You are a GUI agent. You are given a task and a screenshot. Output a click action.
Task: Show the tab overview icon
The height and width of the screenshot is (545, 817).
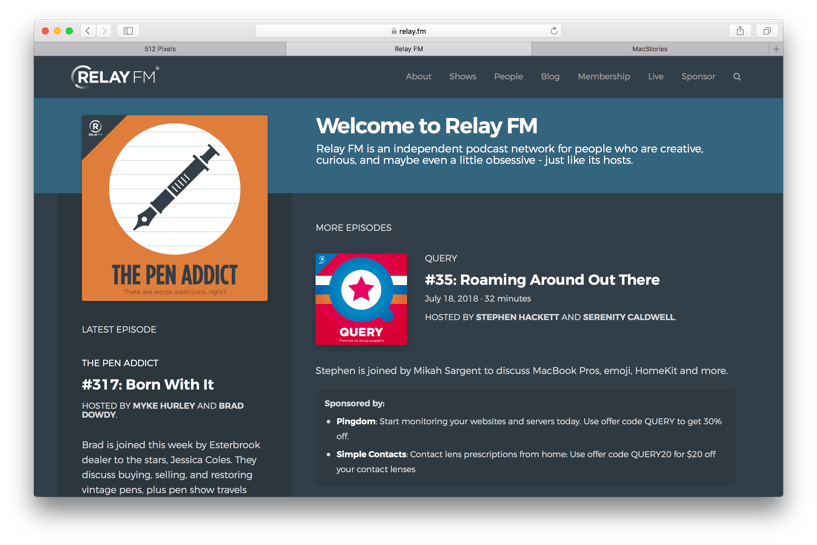(767, 31)
